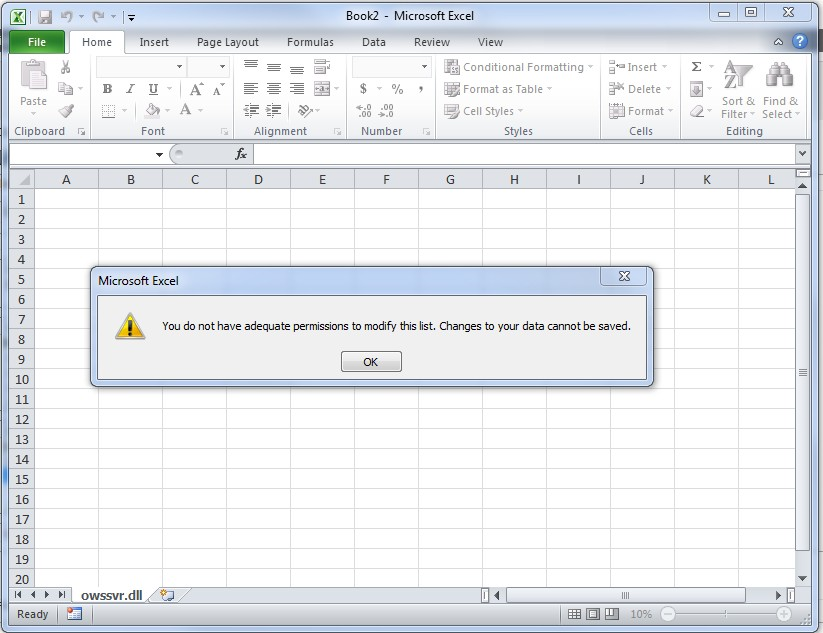This screenshot has width=823, height=633.
Task: Toggle Center alignment
Action: tap(274, 89)
